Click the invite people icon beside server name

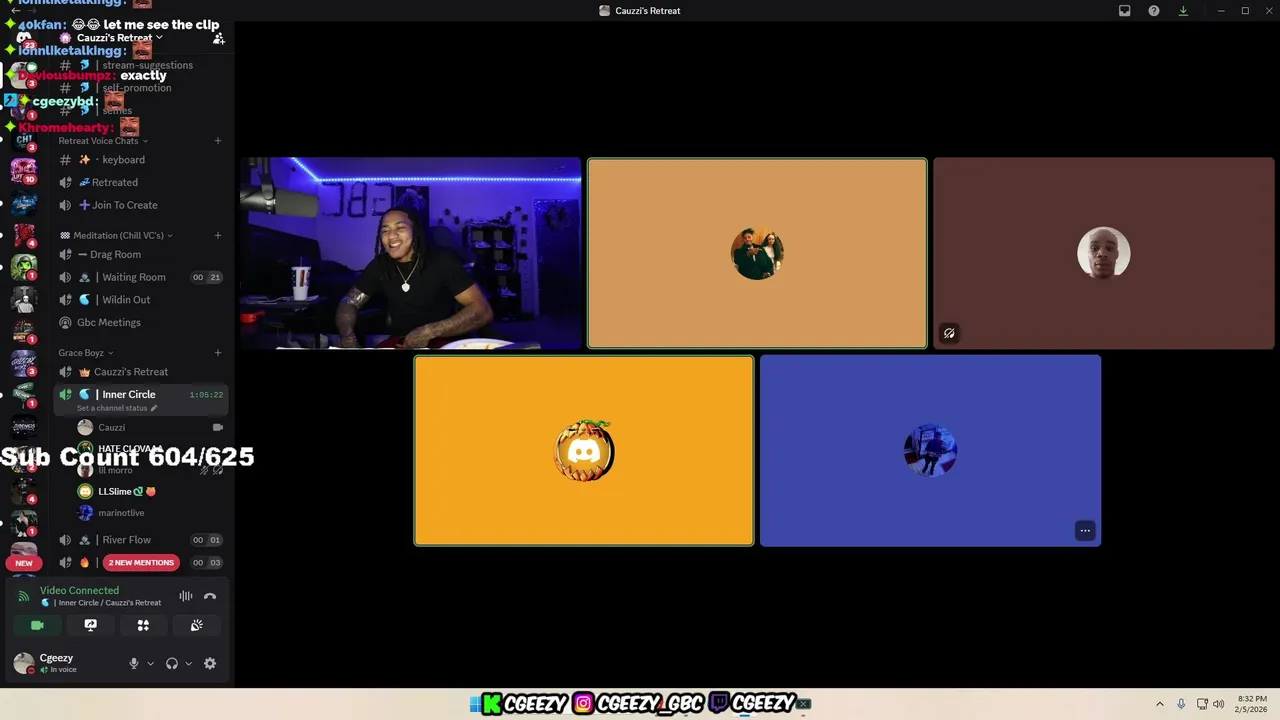(x=219, y=38)
